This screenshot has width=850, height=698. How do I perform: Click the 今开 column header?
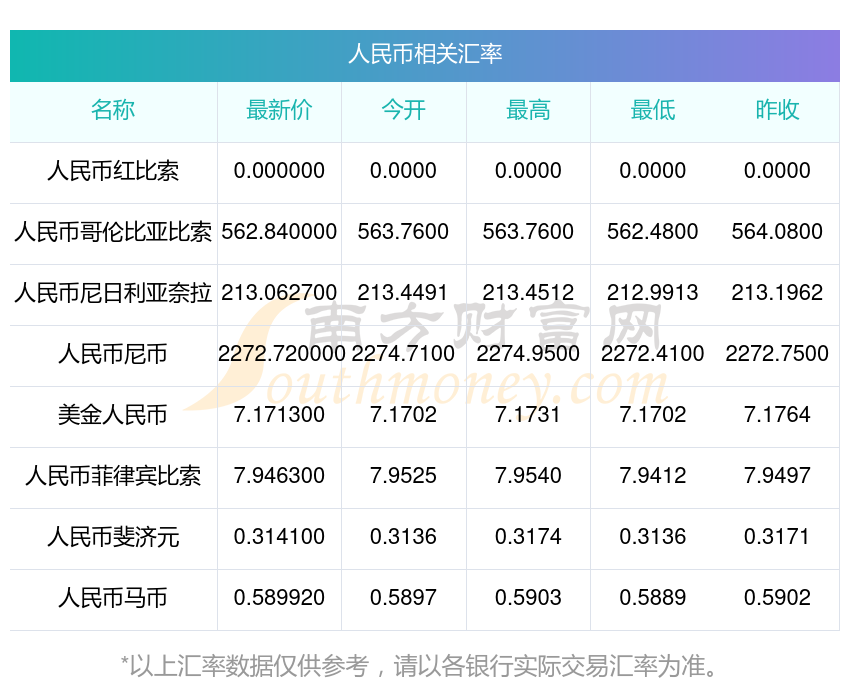(x=403, y=110)
